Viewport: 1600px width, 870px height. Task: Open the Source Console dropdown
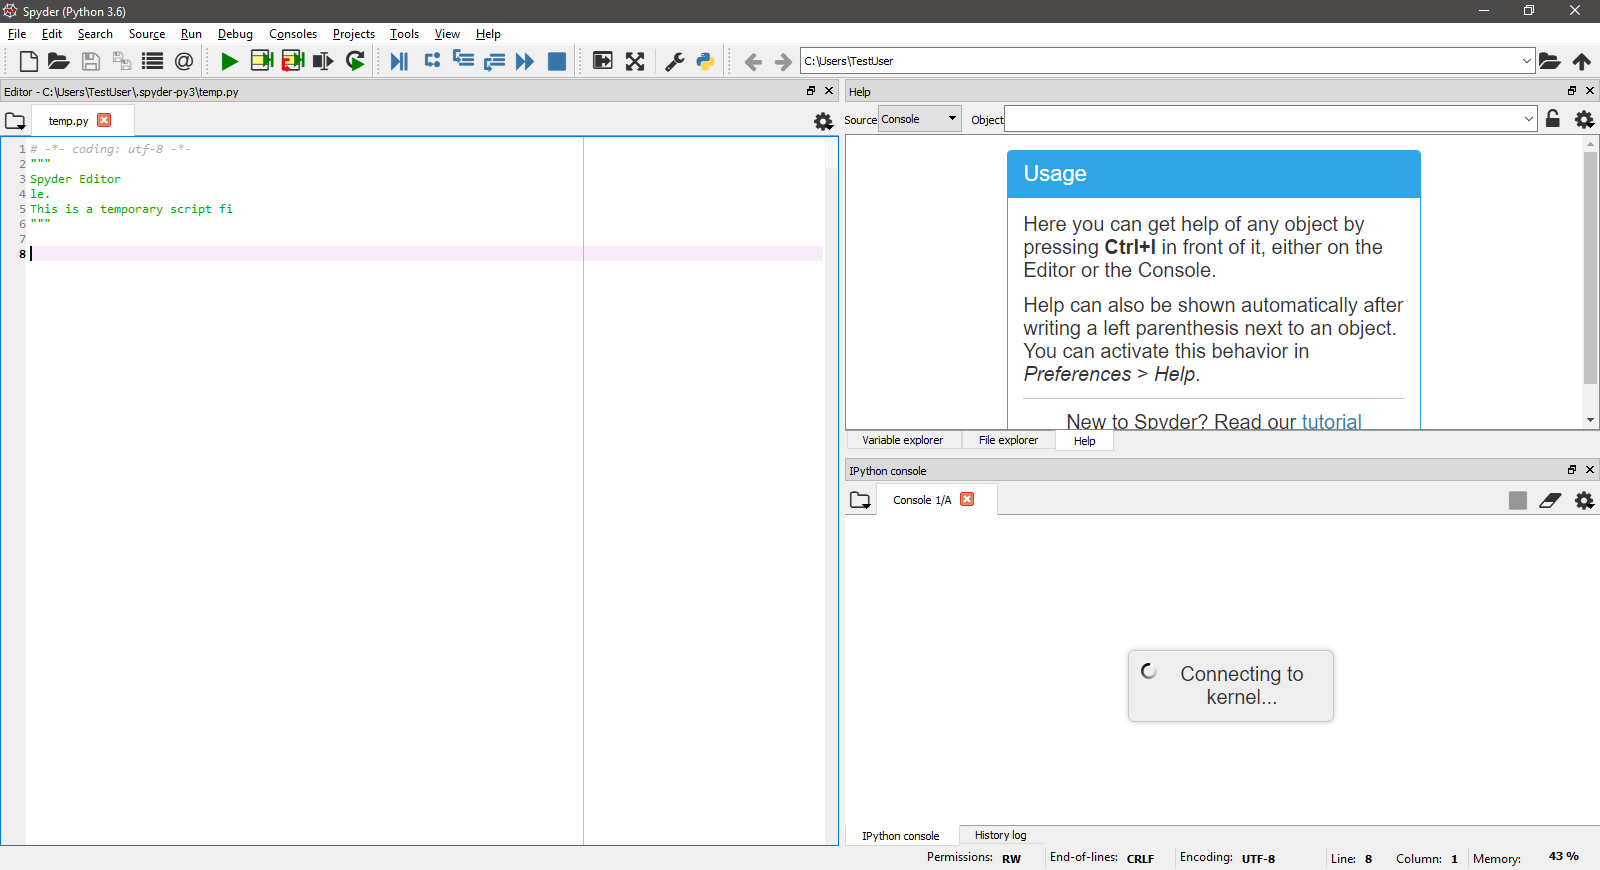[920, 119]
